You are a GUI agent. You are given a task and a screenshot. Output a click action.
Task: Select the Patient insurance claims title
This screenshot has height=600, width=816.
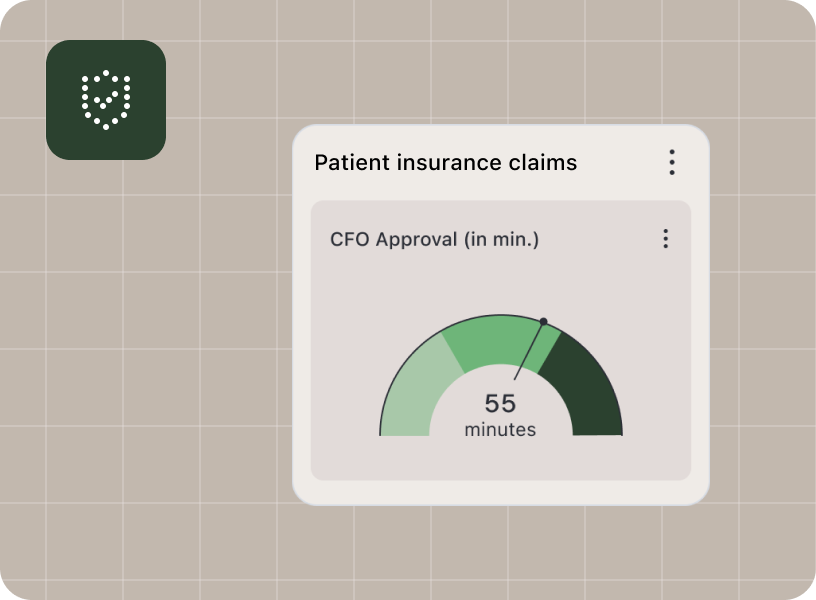pyautogui.click(x=446, y=162)
